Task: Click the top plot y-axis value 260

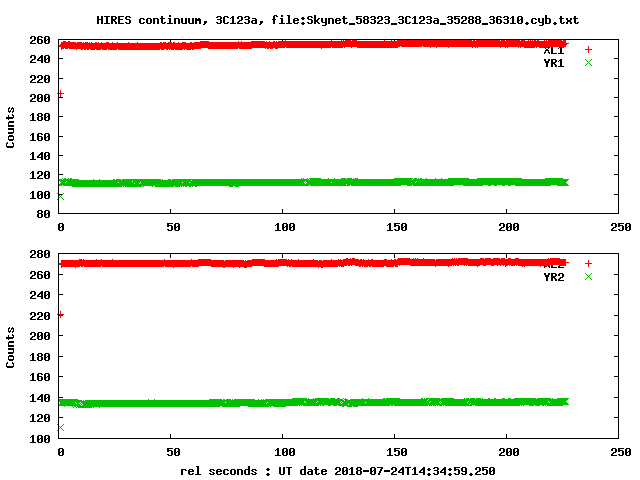Action: pos(40,40)
